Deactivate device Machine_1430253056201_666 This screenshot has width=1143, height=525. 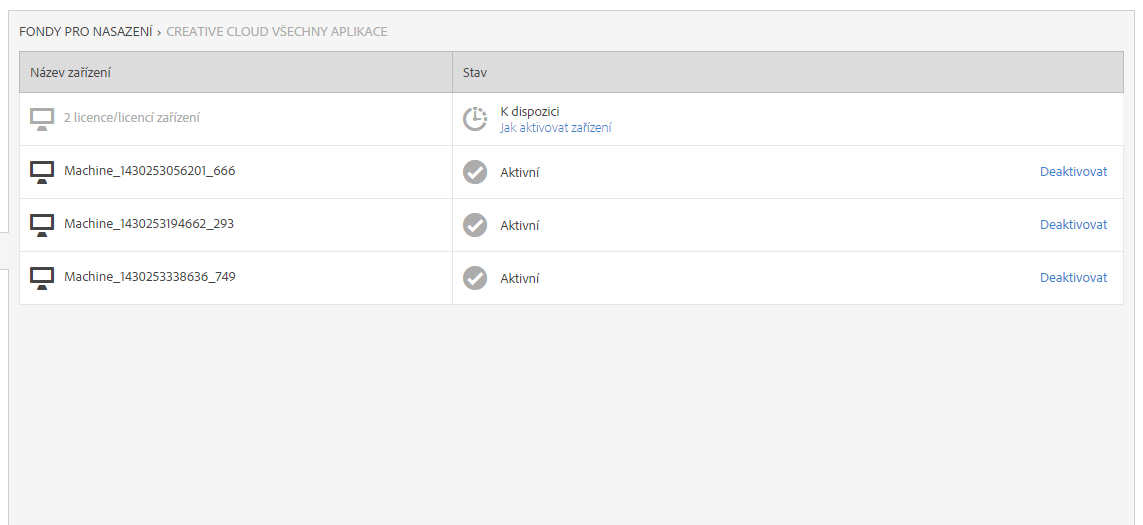coord(1073,172)
